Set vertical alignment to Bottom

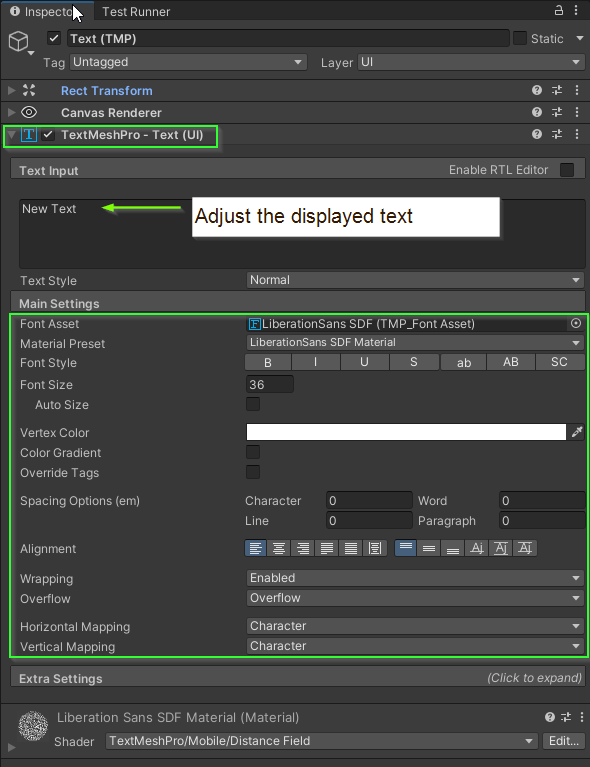(x=453, y=548)
